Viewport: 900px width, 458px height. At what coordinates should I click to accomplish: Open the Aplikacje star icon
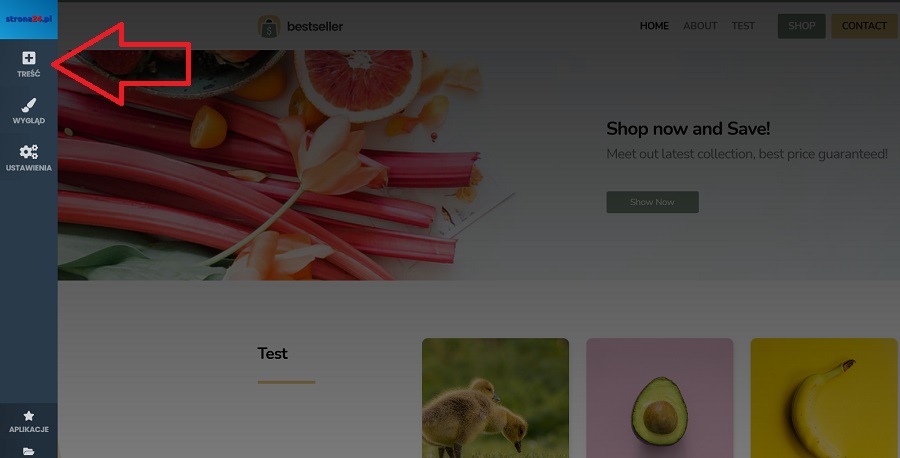click(x=29, y=416)
